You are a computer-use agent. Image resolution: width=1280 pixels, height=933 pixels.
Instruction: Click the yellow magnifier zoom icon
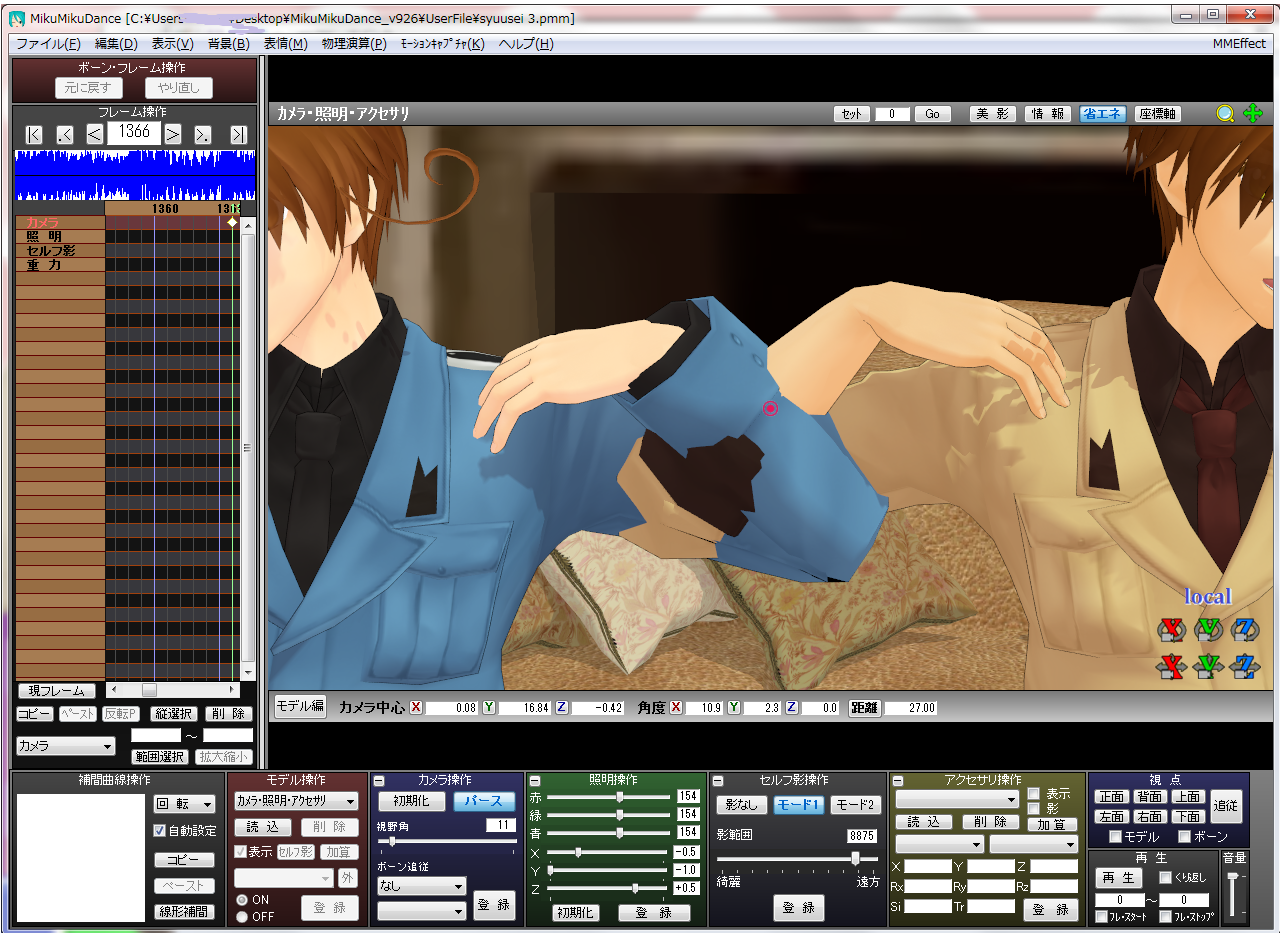(1225, 114)
